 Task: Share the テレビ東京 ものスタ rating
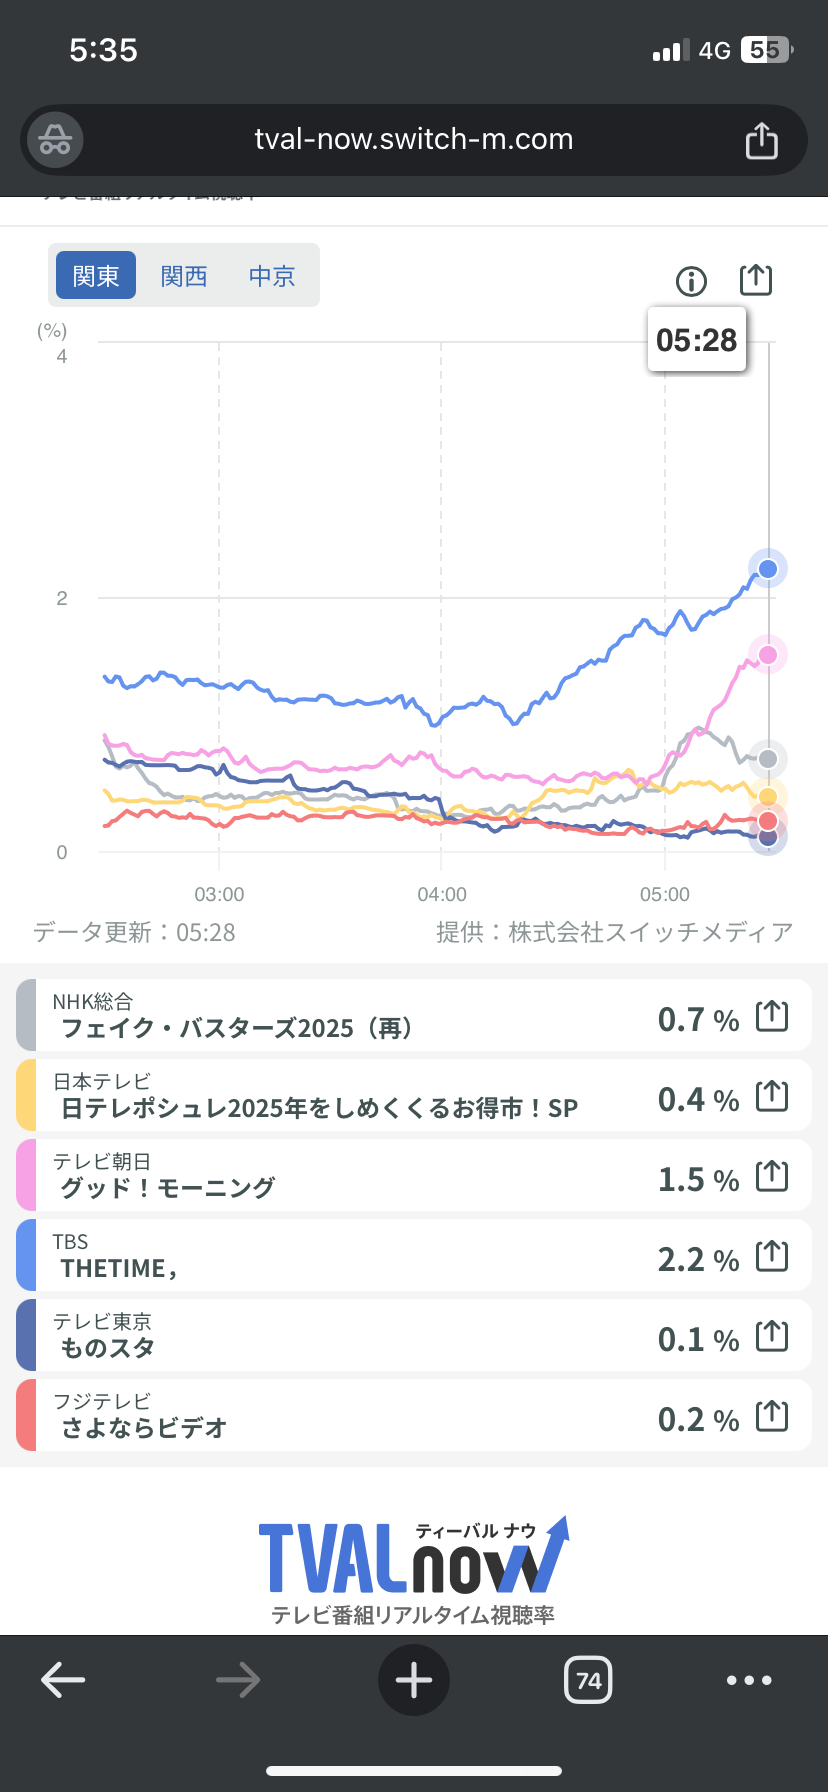click(772, 1337)
